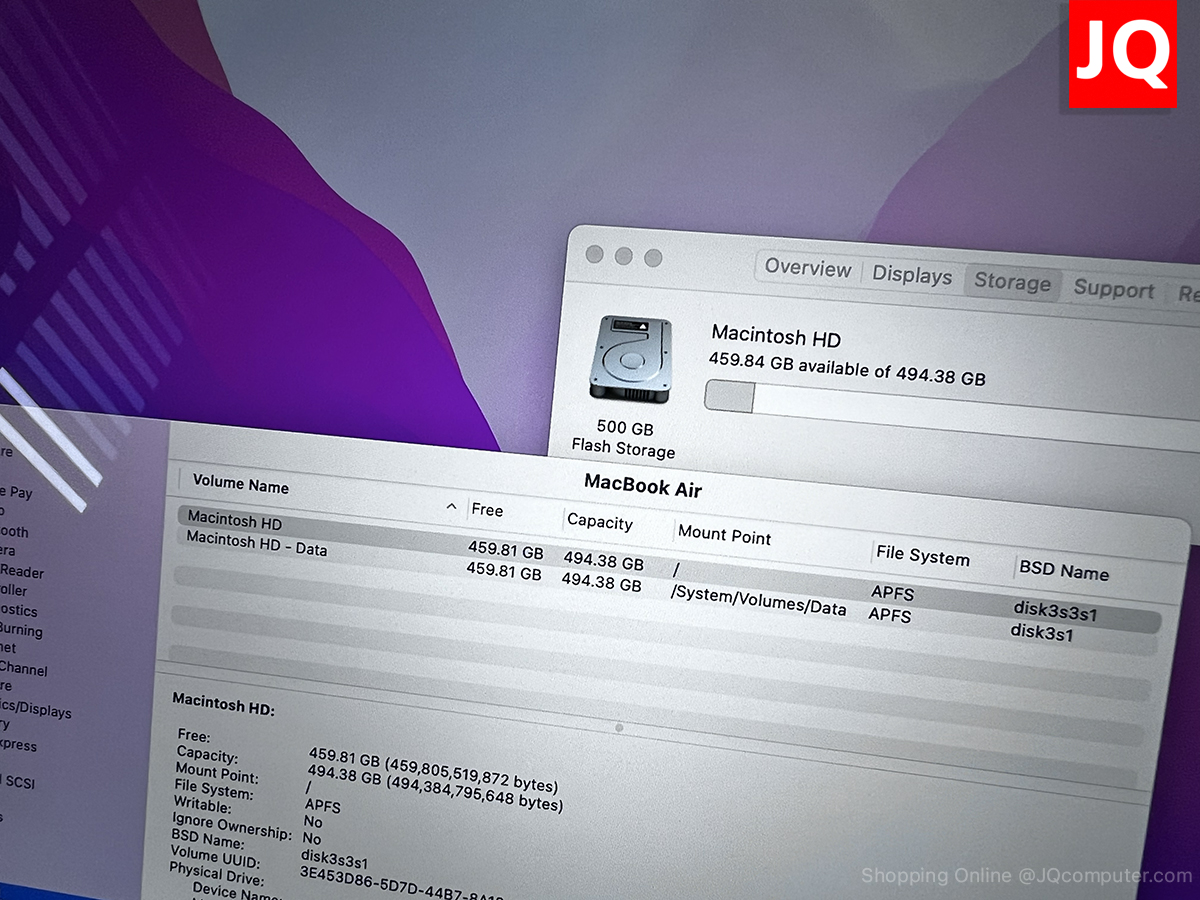This screenshot has height=900, width=1200.
Task: Click the "500 GB Flash Storage" label
Action: [x=624, y=438]
